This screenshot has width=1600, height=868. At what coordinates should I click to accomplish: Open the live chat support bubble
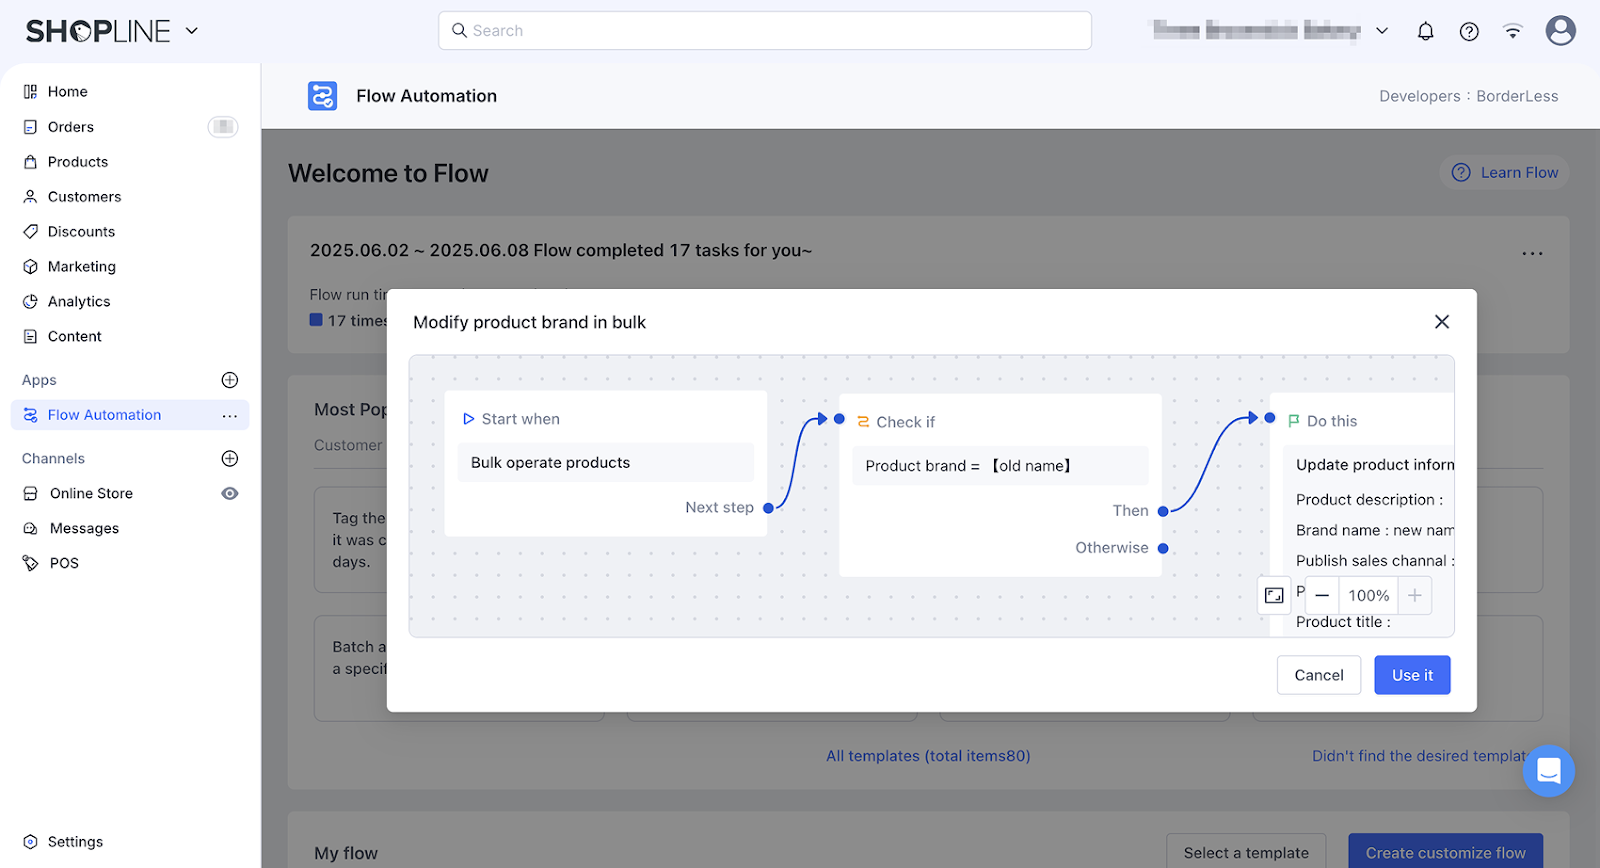point(1548,771)
